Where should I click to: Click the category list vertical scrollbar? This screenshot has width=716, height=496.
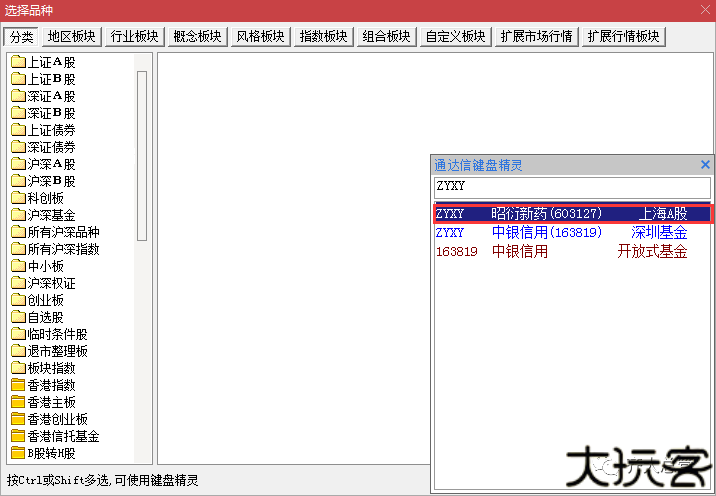pos(142,155)
